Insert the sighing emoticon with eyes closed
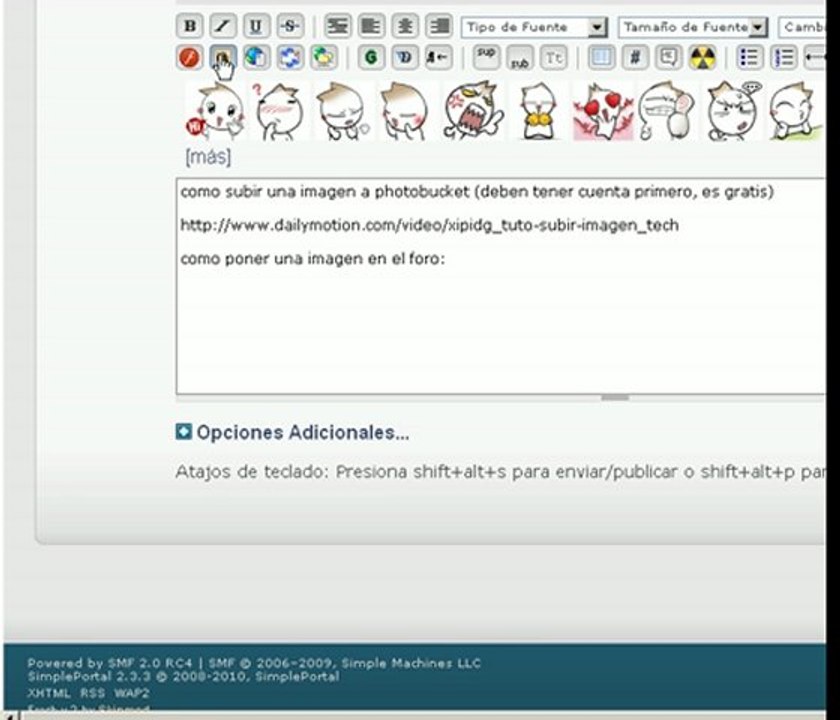840x720 pixels. (343, 111)
